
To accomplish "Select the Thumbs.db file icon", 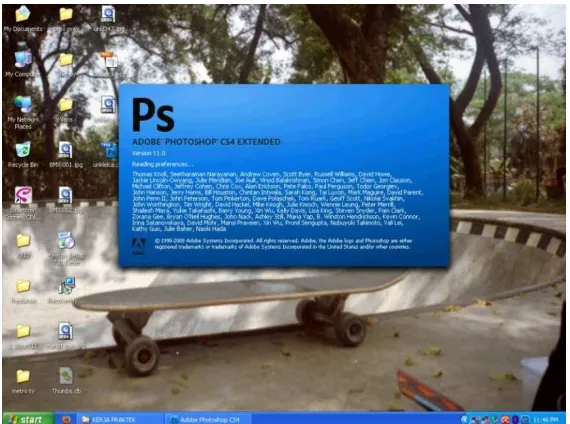I will (66, 380).
